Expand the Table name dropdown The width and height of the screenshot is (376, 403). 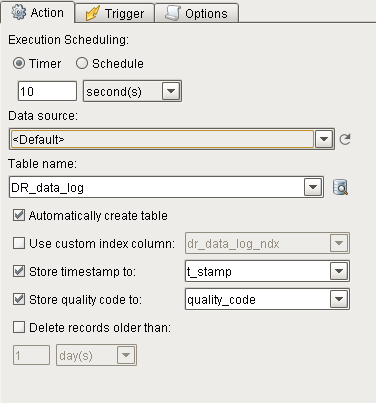[313, 187]
